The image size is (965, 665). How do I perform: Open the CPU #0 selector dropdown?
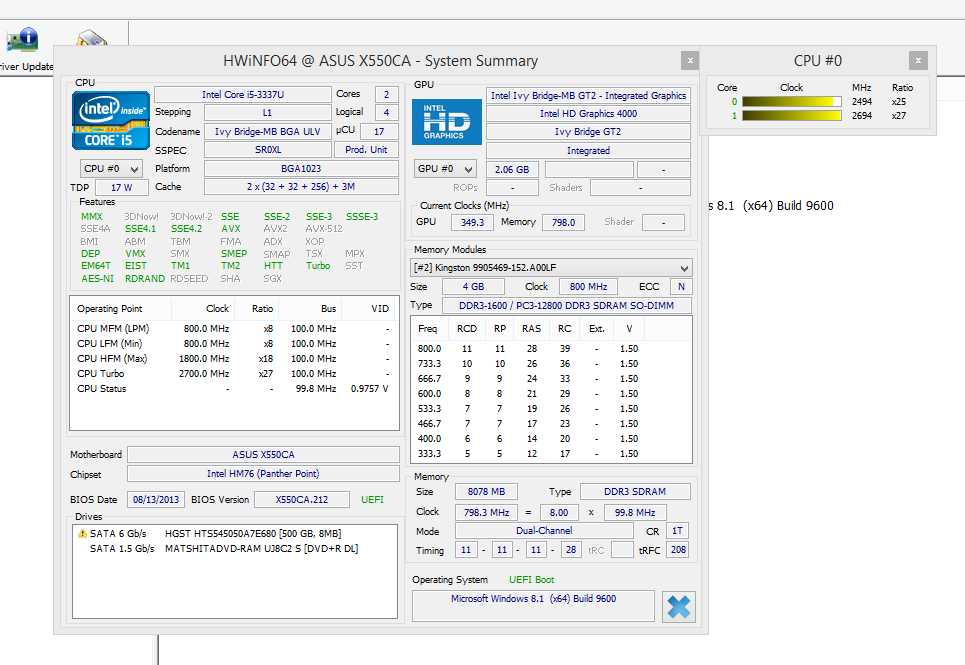pyautogui.click(x=111, y=169)
